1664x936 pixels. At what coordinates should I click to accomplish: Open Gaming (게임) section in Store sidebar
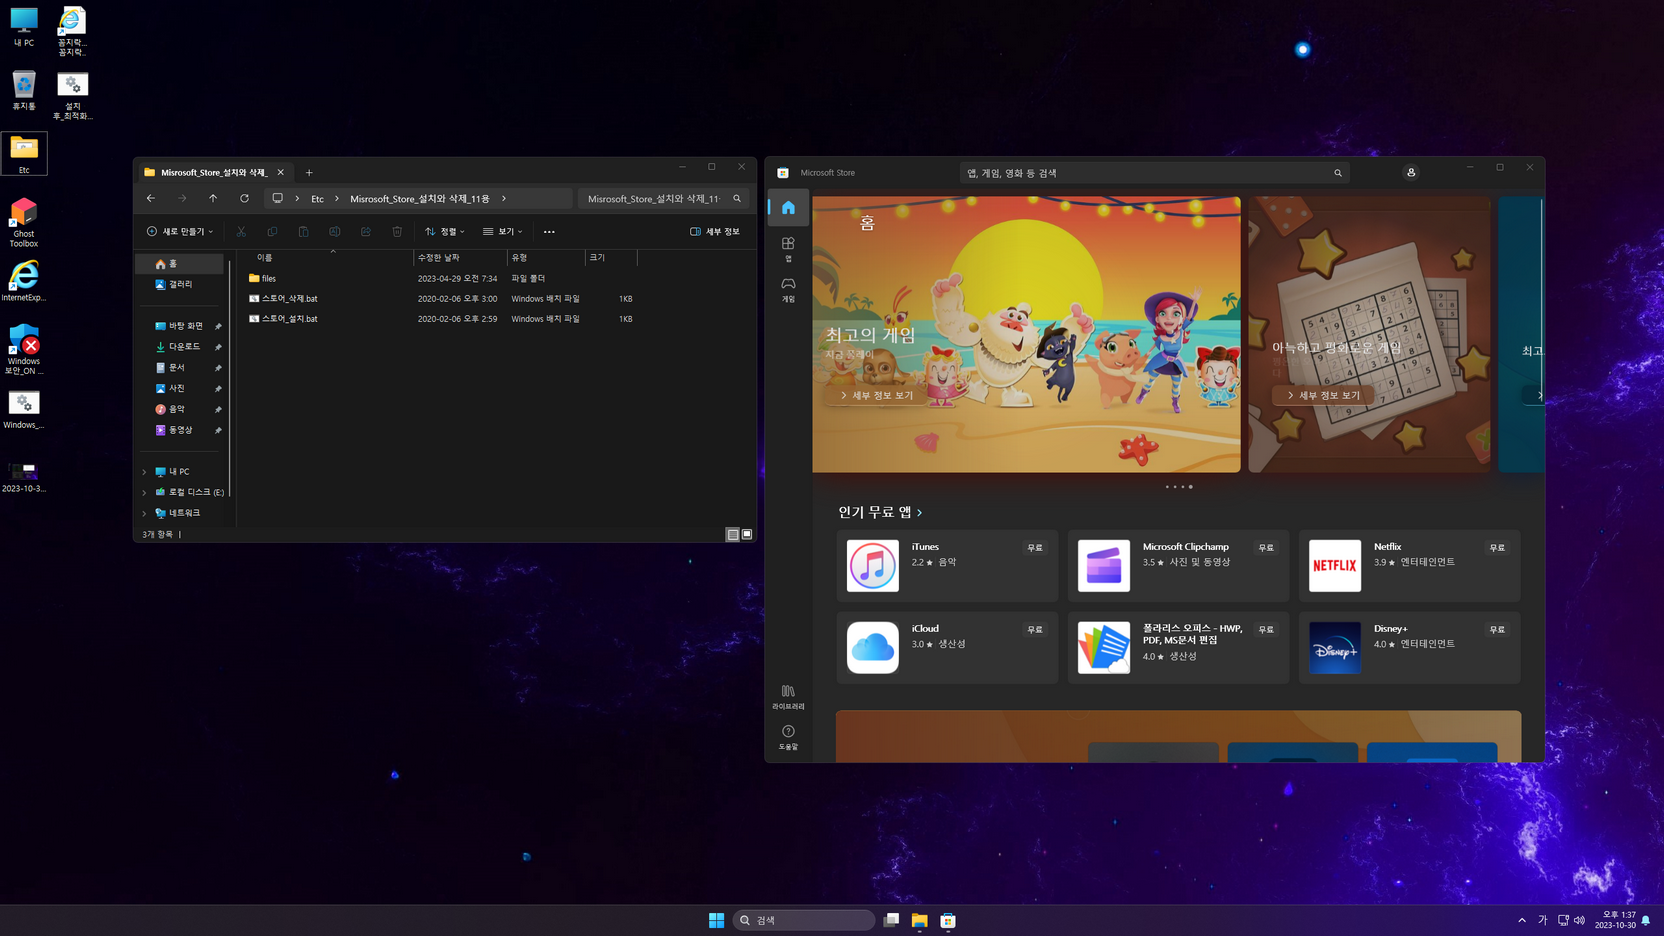coord(788,290)
